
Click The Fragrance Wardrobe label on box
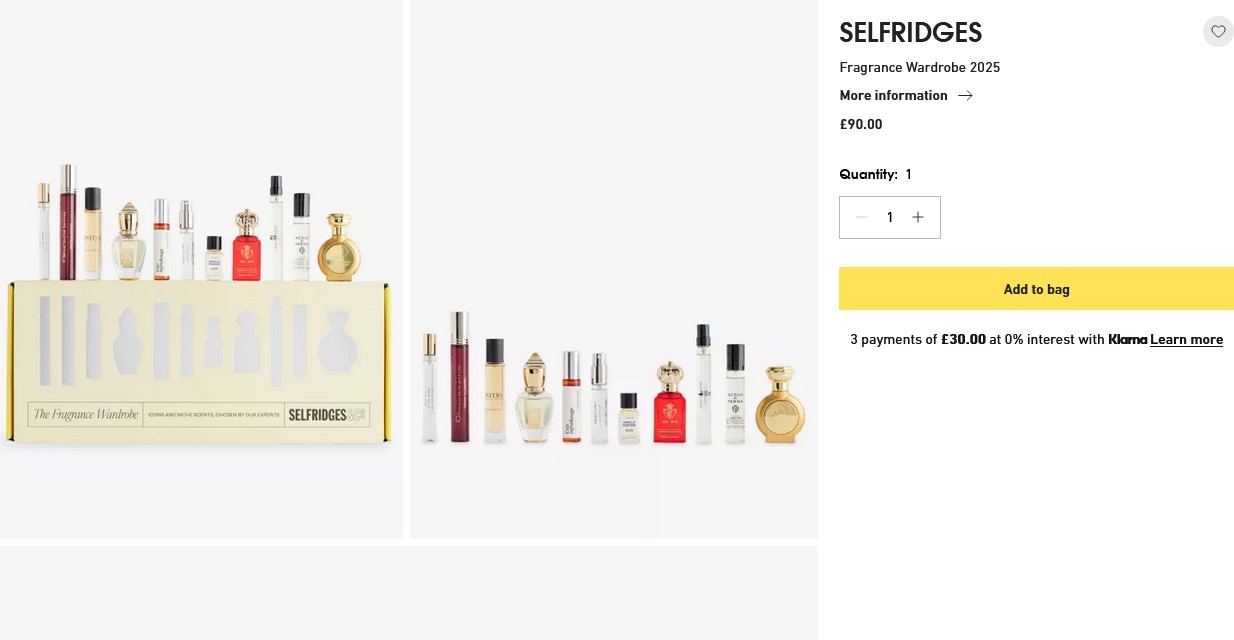coord(85,414)
